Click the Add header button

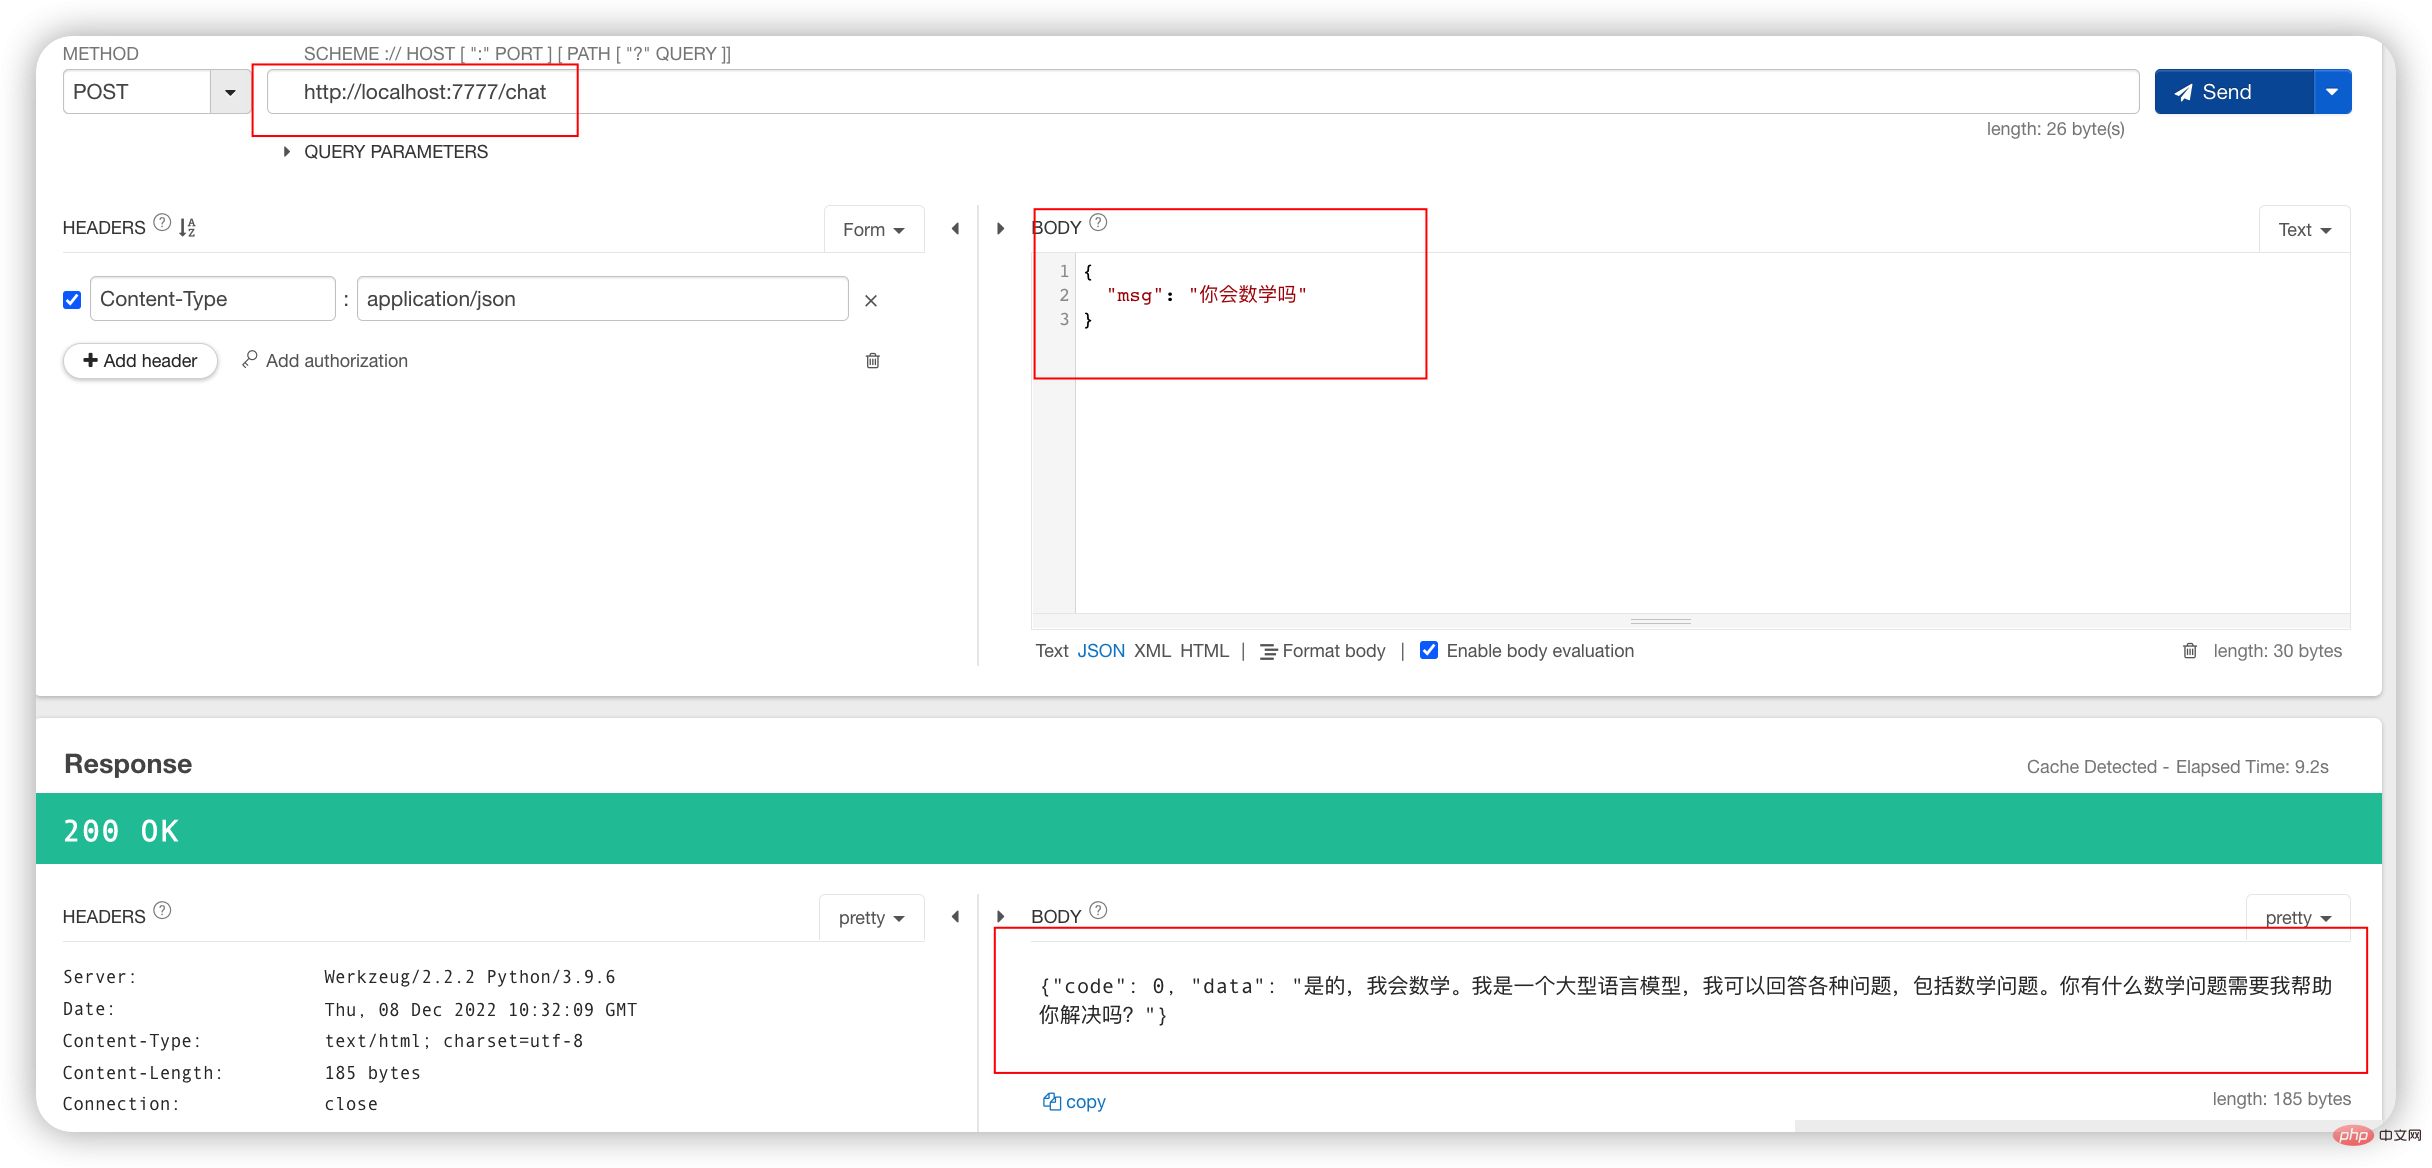pyautogui.click(x=140, y=360)
